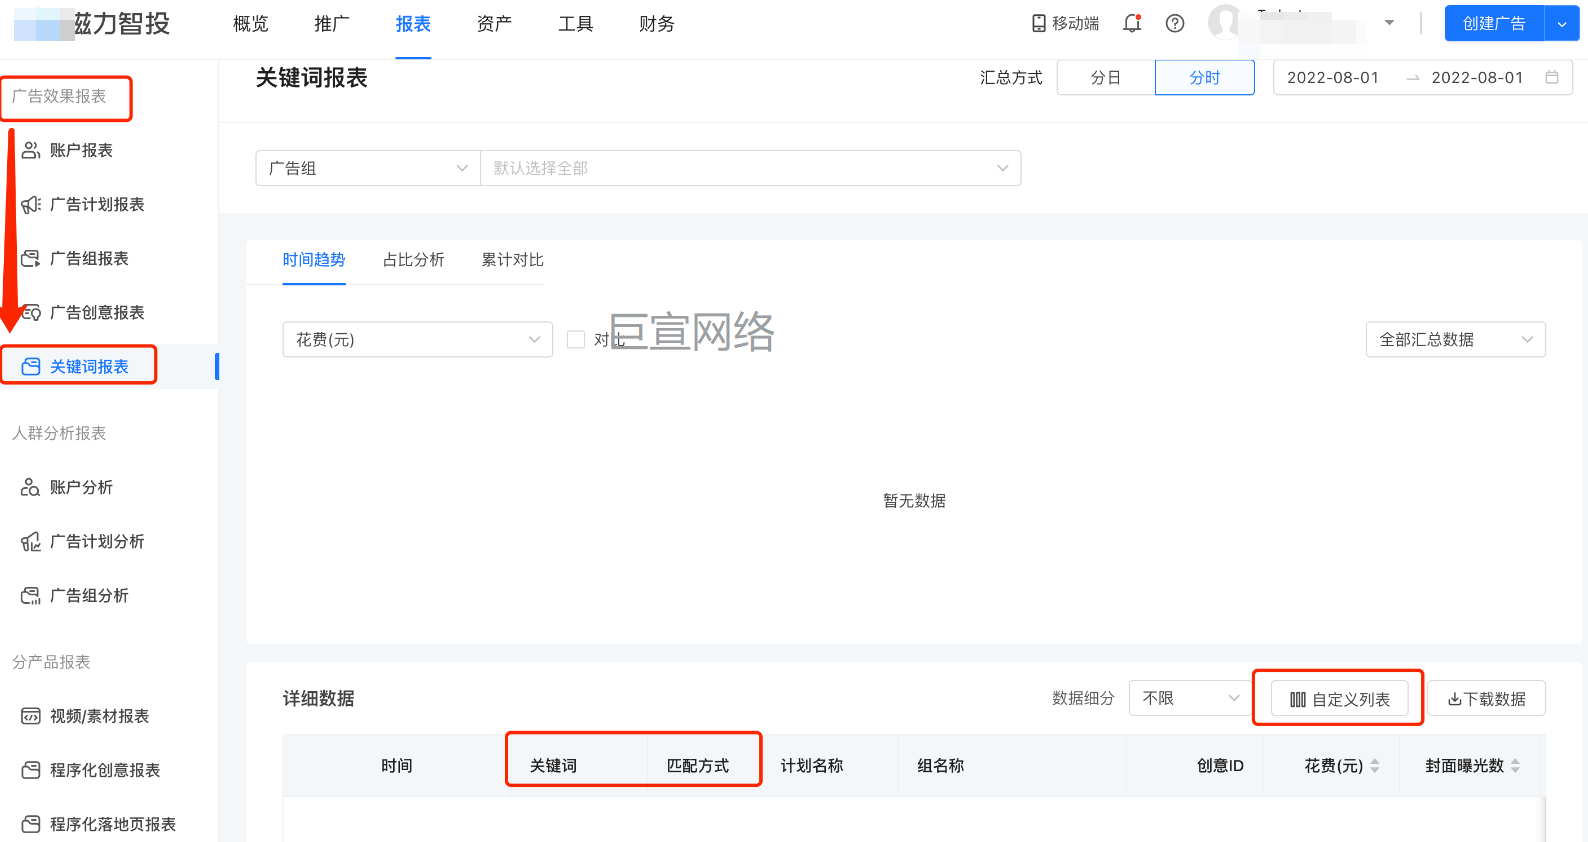
Task: Switch to the 累计对比 tab
Action: tap(513, 260)
